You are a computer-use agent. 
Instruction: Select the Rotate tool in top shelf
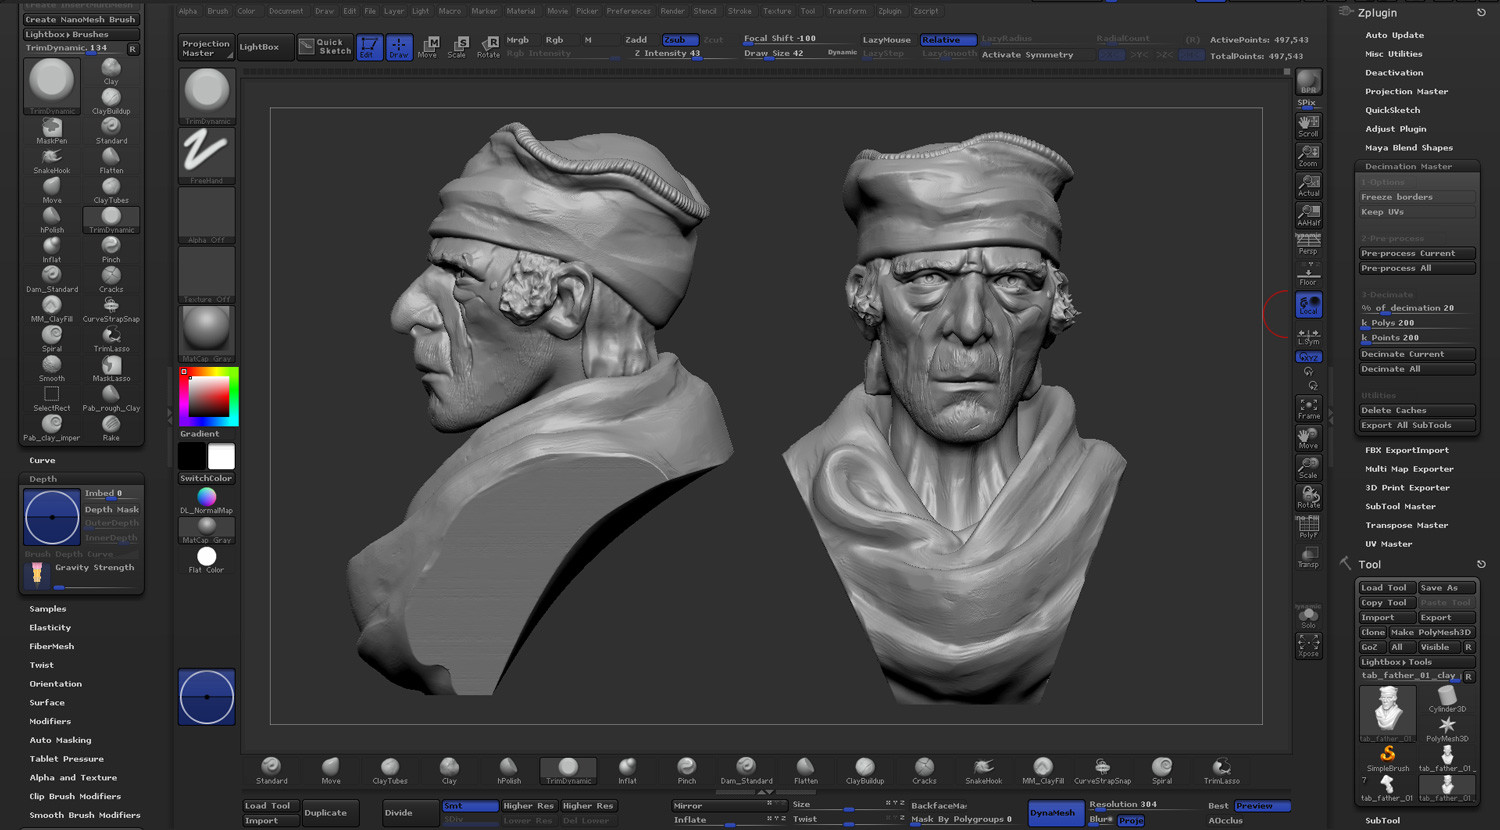pyautogui.click(x=488, y=46)
